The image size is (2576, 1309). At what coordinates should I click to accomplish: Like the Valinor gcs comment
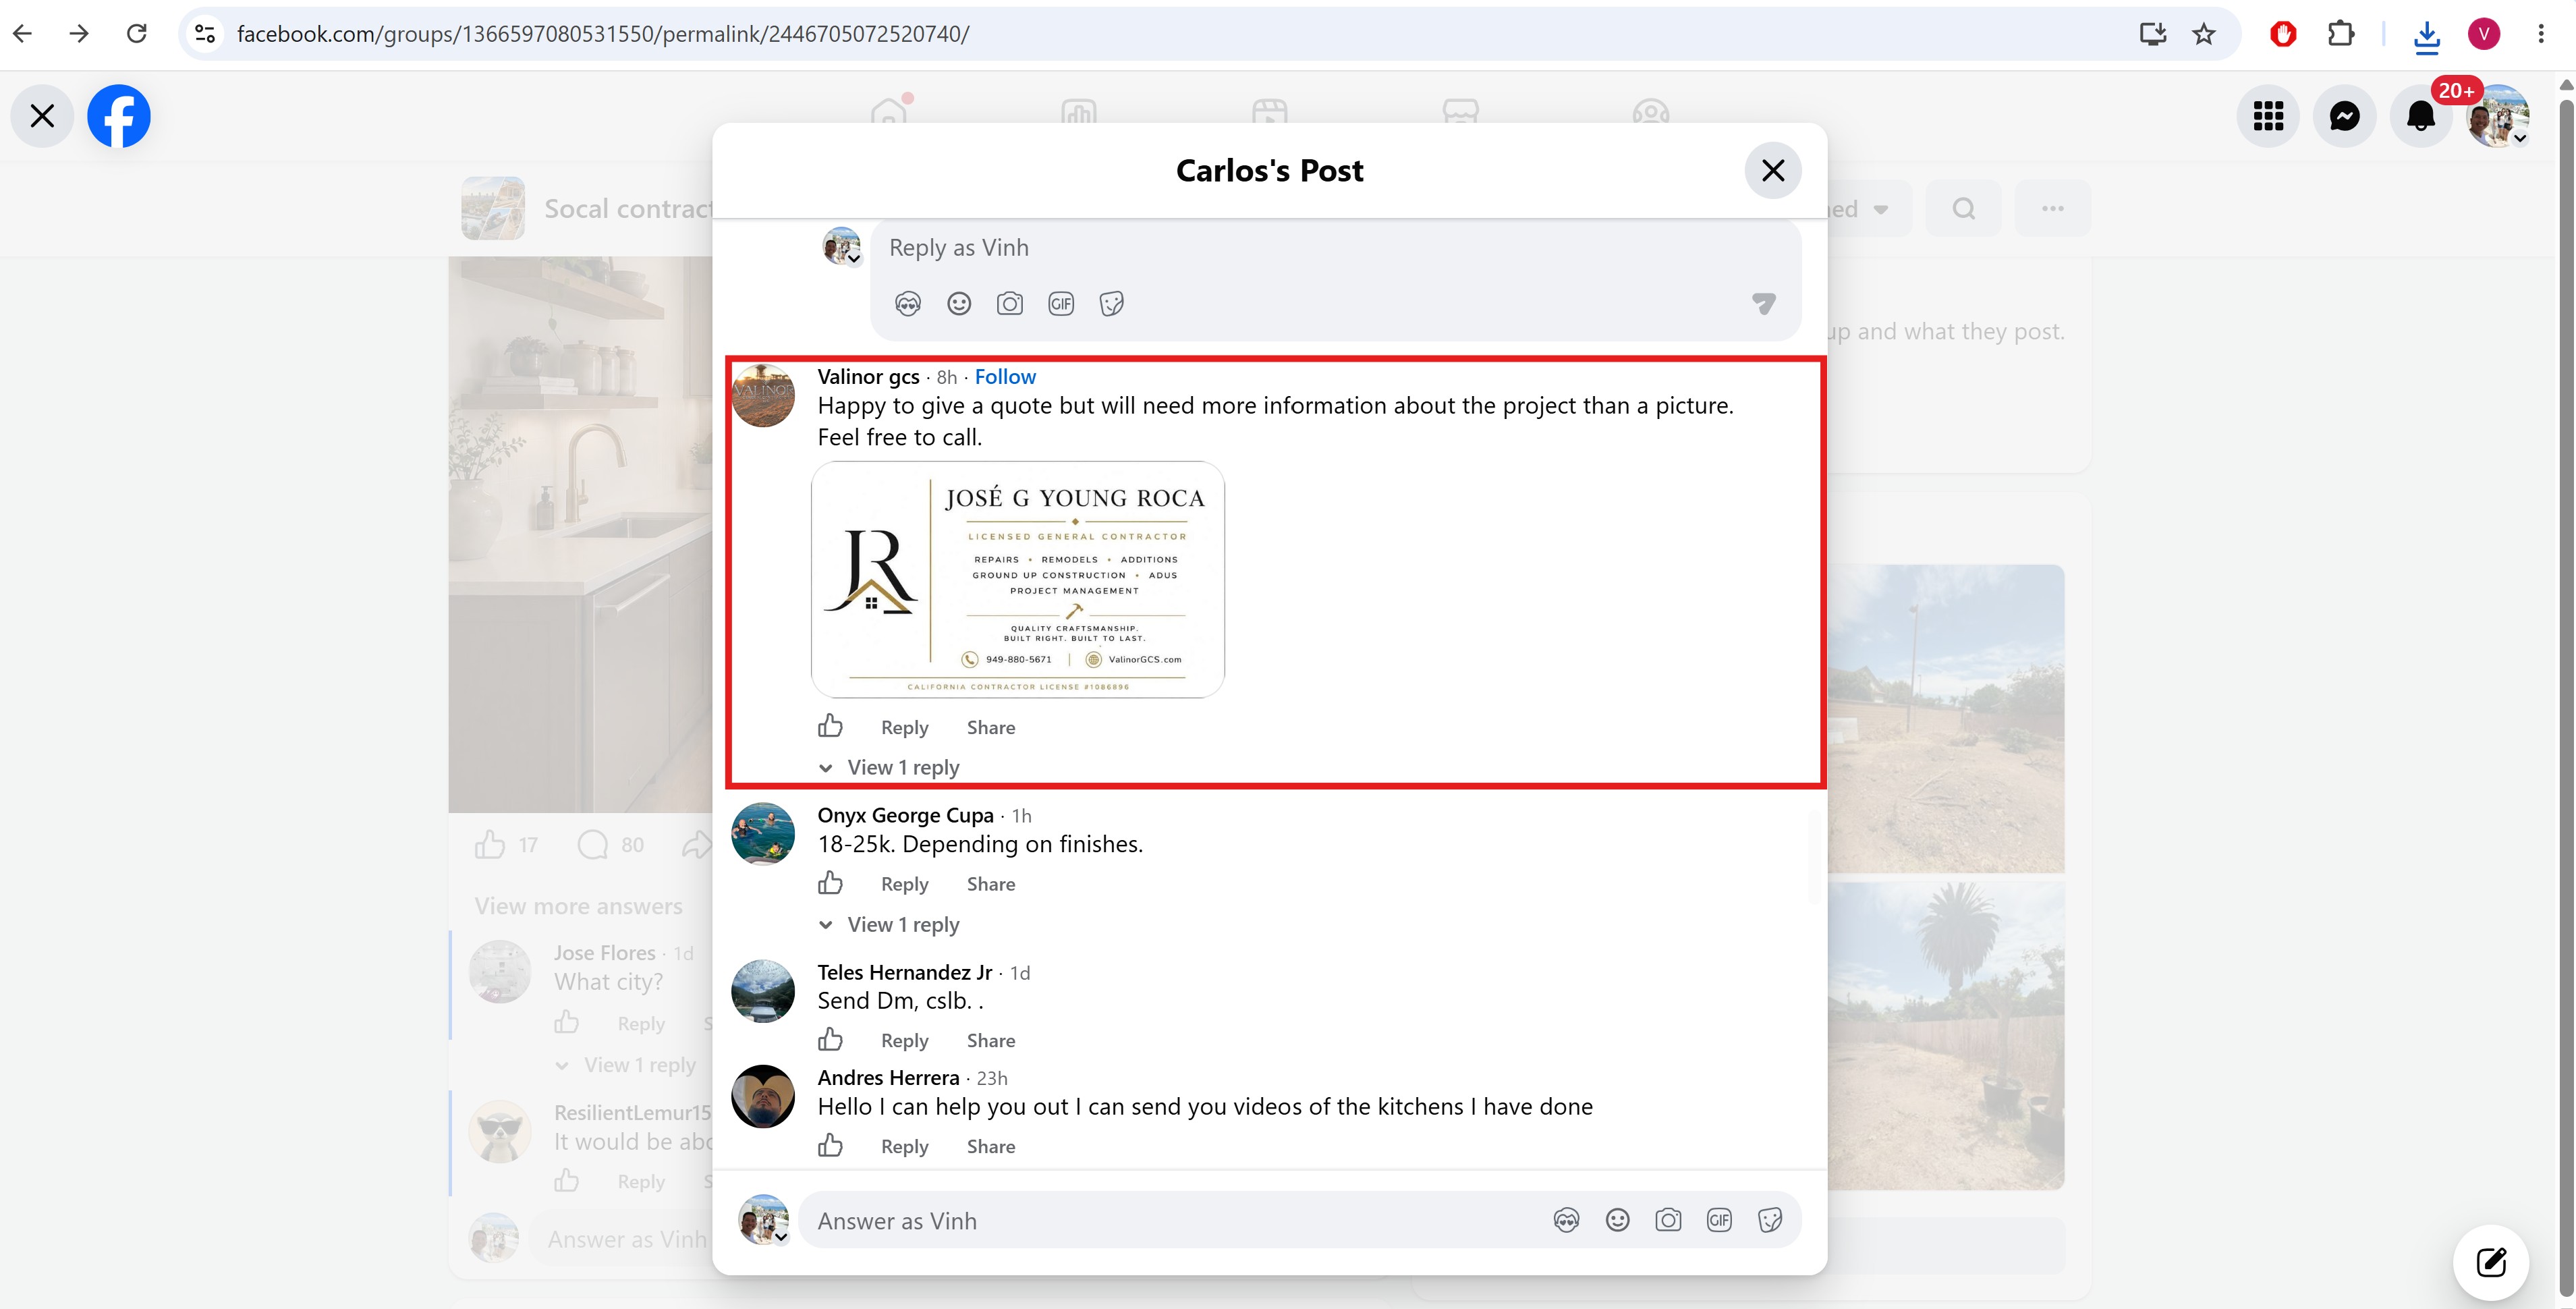click(830, 727)
